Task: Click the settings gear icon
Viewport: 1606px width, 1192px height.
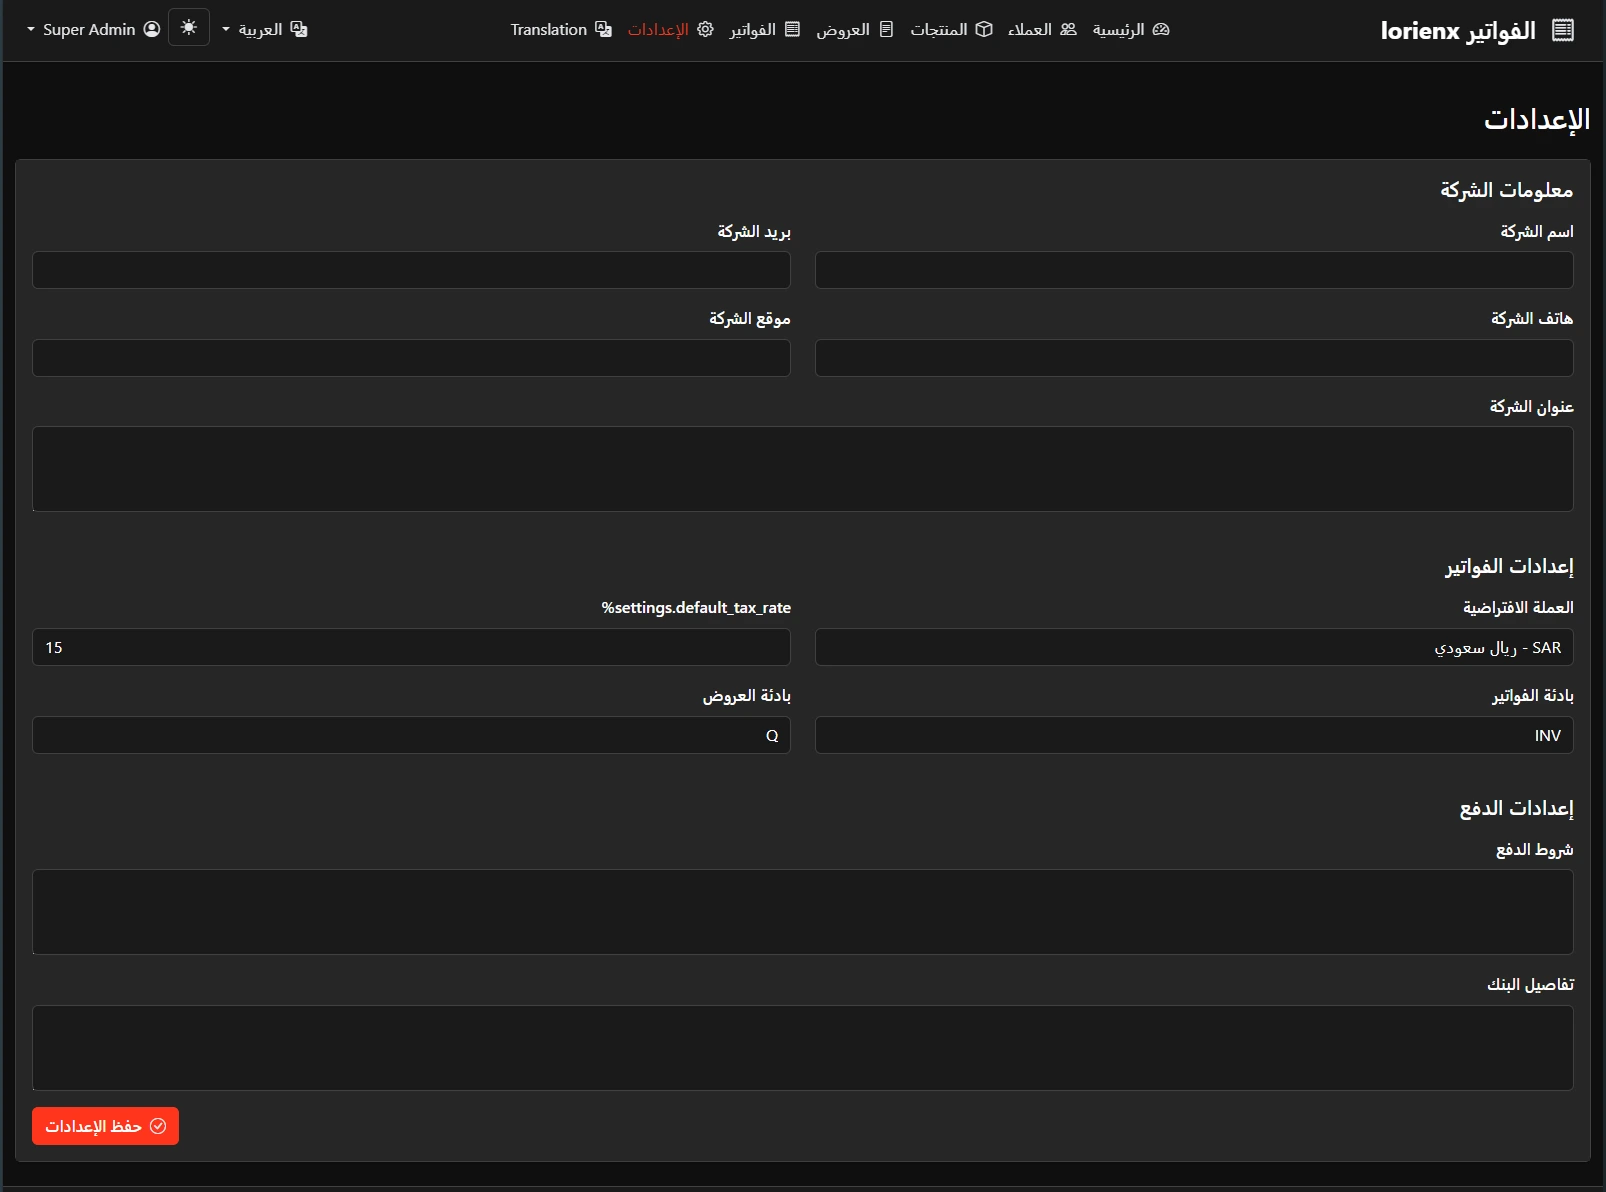Action: click(705, 30)
